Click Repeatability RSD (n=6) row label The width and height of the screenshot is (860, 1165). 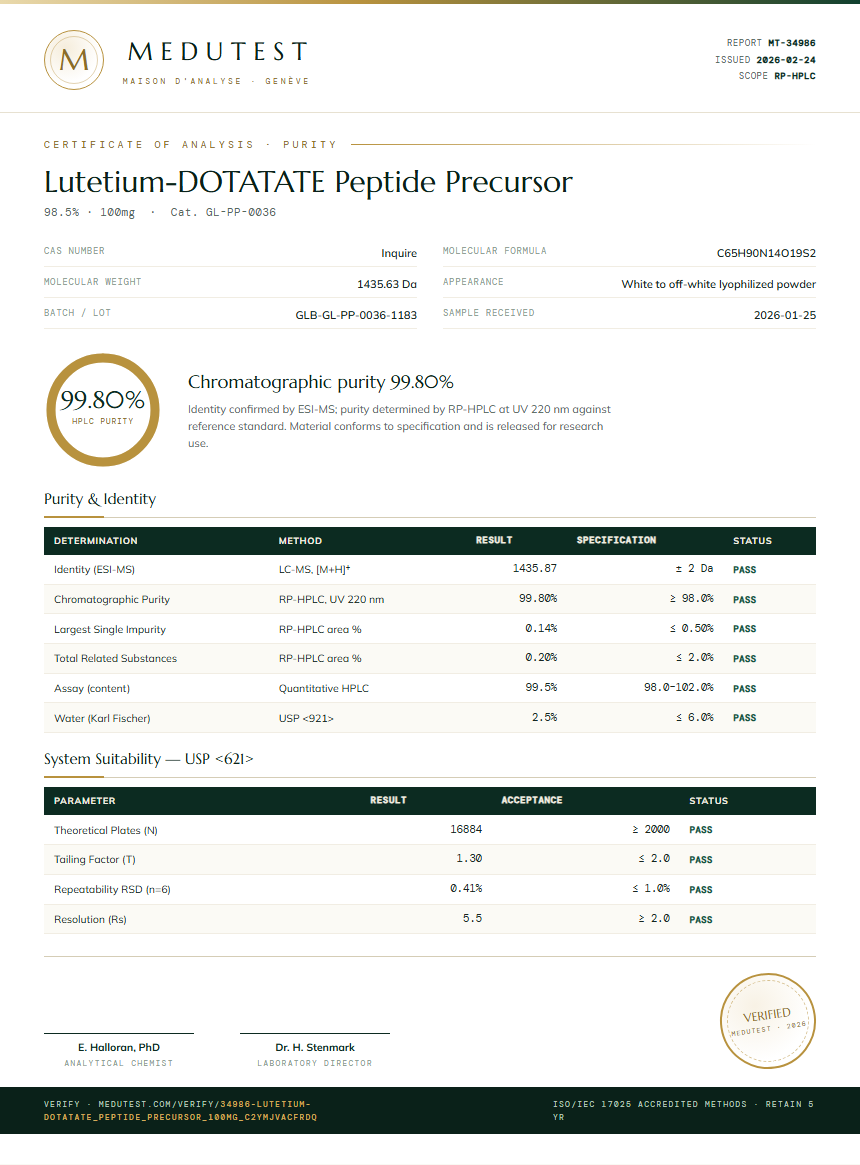pyautogui.click(x=112, y=889)
